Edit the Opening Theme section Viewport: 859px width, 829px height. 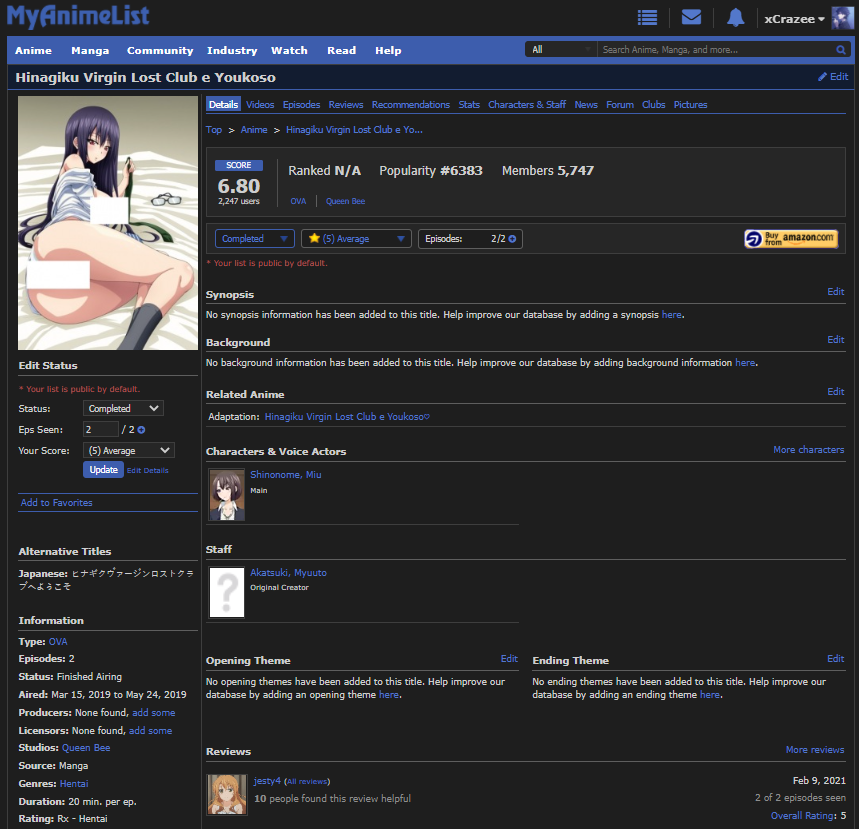coord(509,659)
